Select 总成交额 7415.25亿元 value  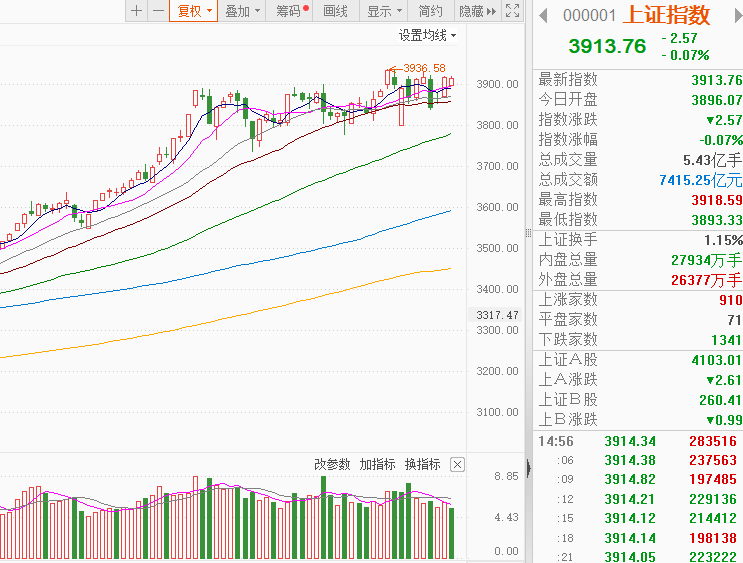click(701, 180)
